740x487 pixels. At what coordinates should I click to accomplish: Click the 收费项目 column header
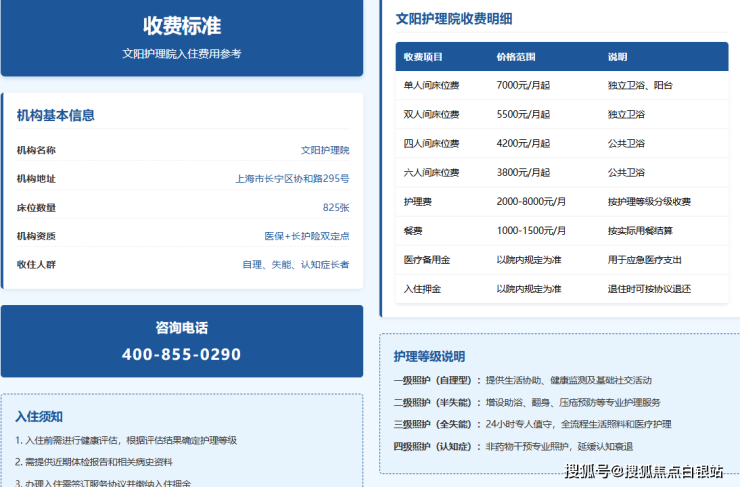click(x=423, y=57)
